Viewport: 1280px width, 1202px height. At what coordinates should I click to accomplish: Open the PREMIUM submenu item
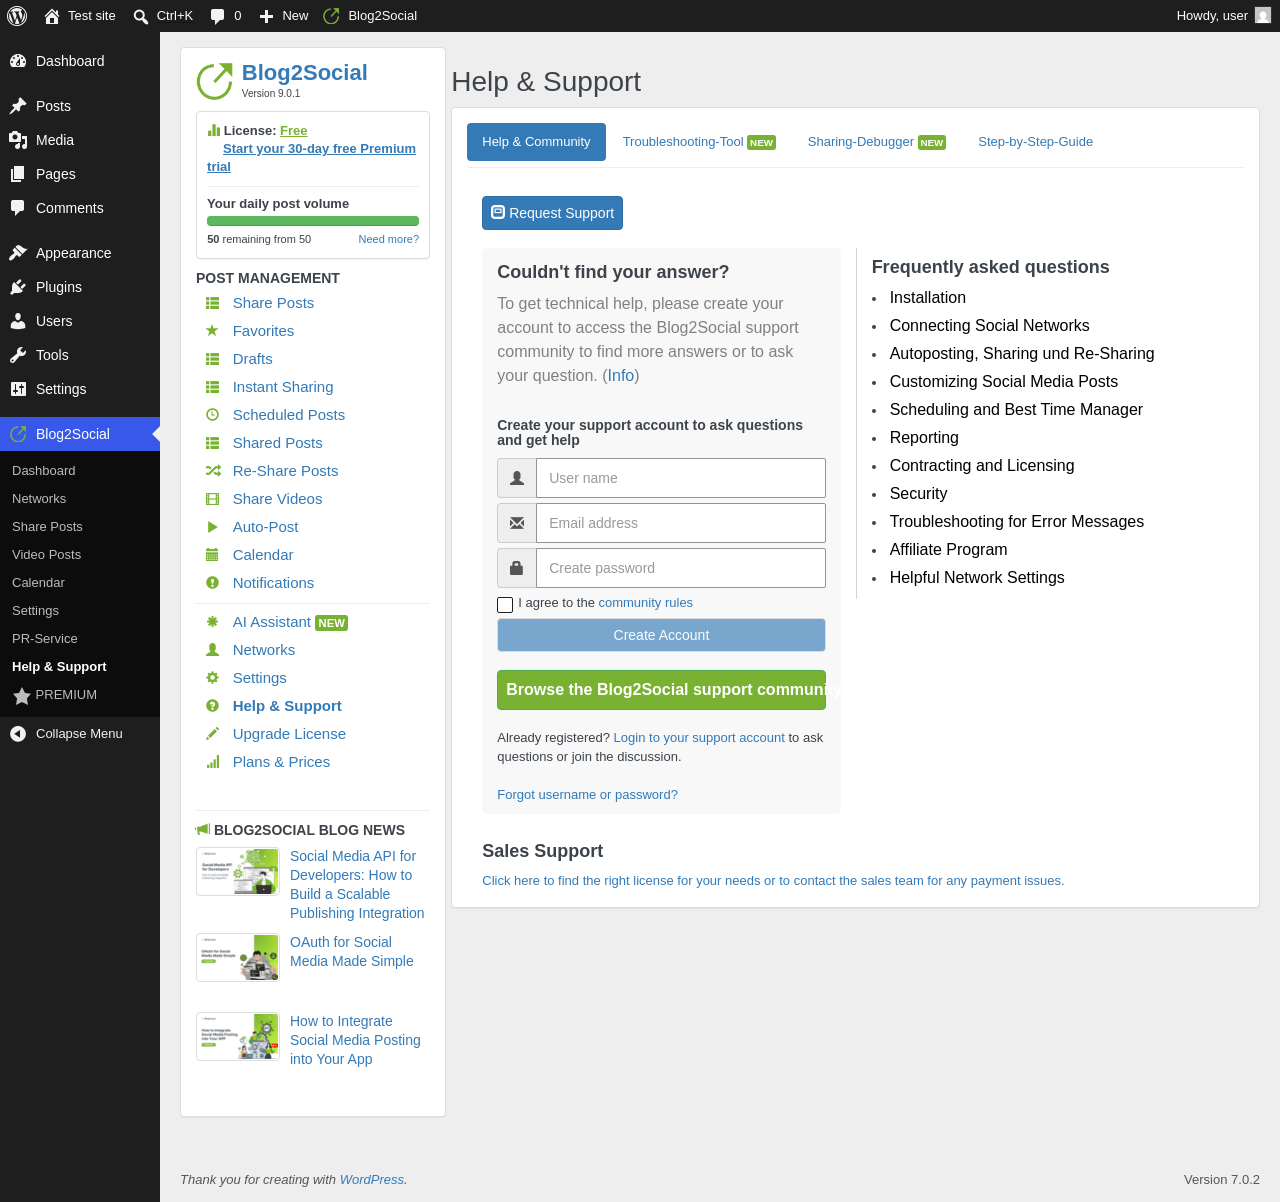point(55,695)
